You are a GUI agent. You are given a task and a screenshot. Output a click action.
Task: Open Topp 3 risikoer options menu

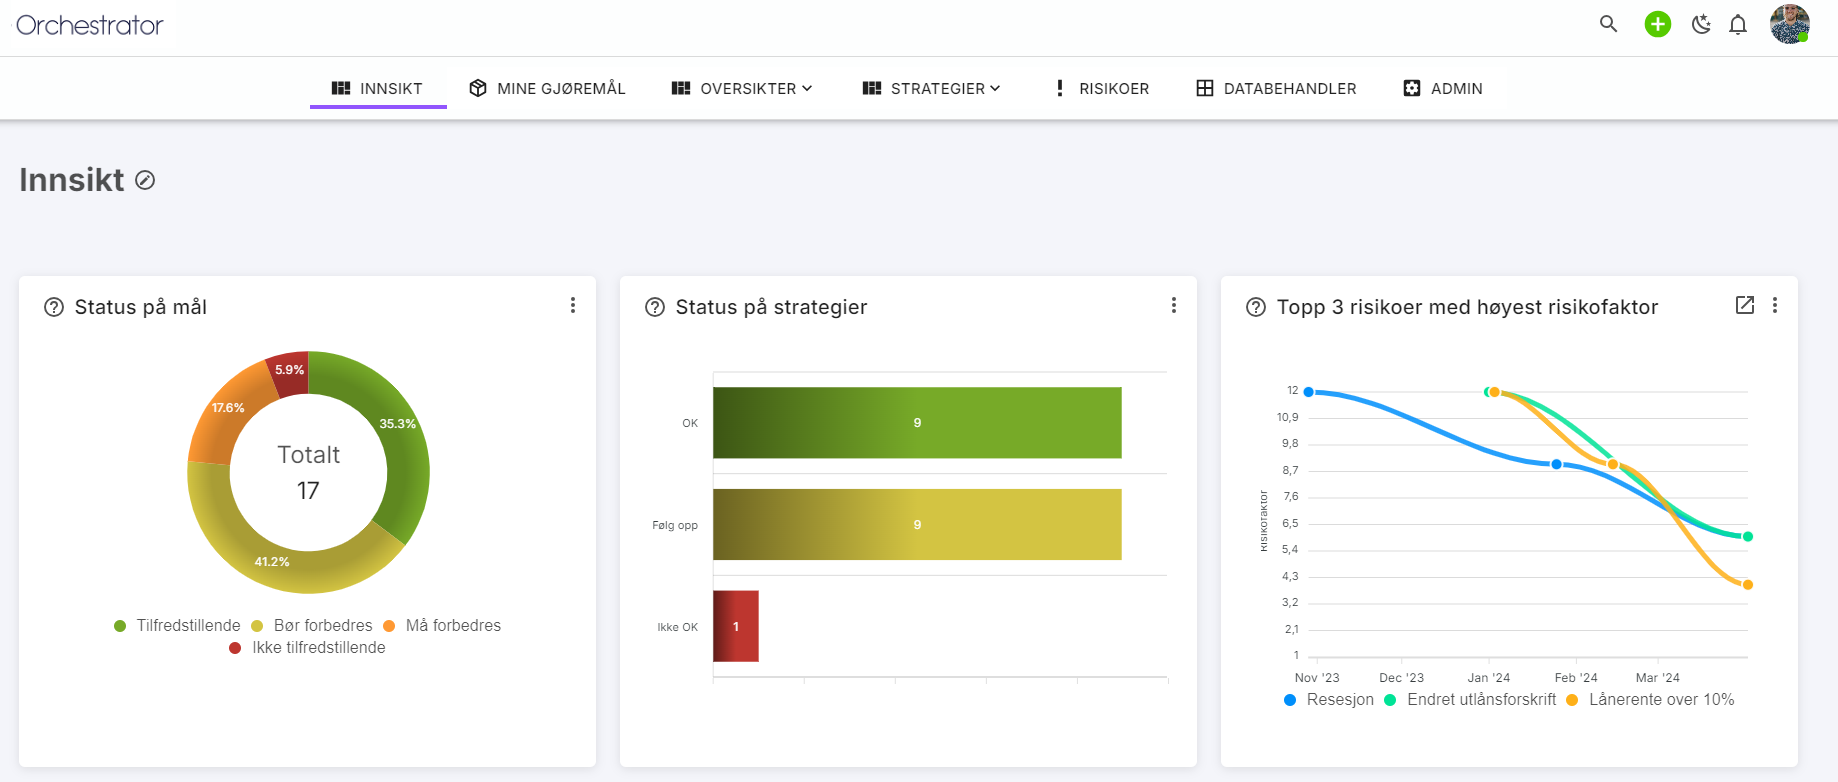pyautogui.click(x=1775, y=305)
